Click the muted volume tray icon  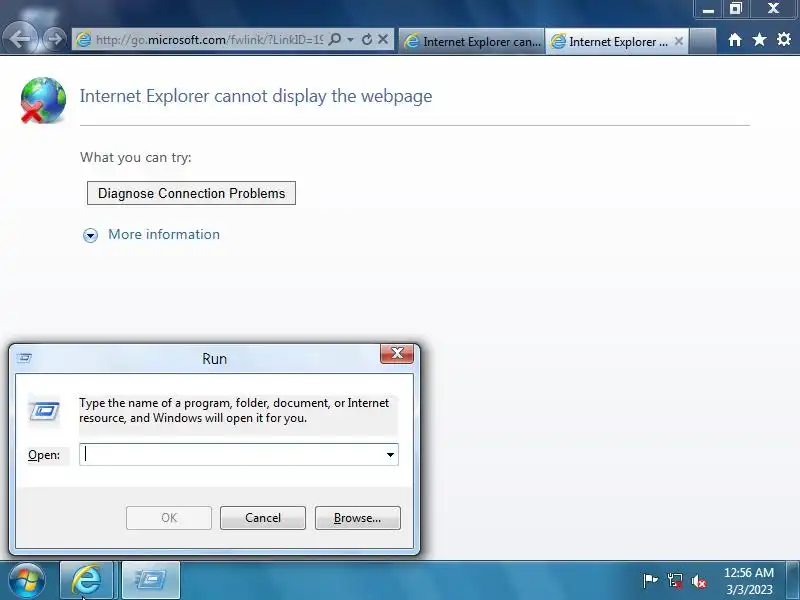699,581
